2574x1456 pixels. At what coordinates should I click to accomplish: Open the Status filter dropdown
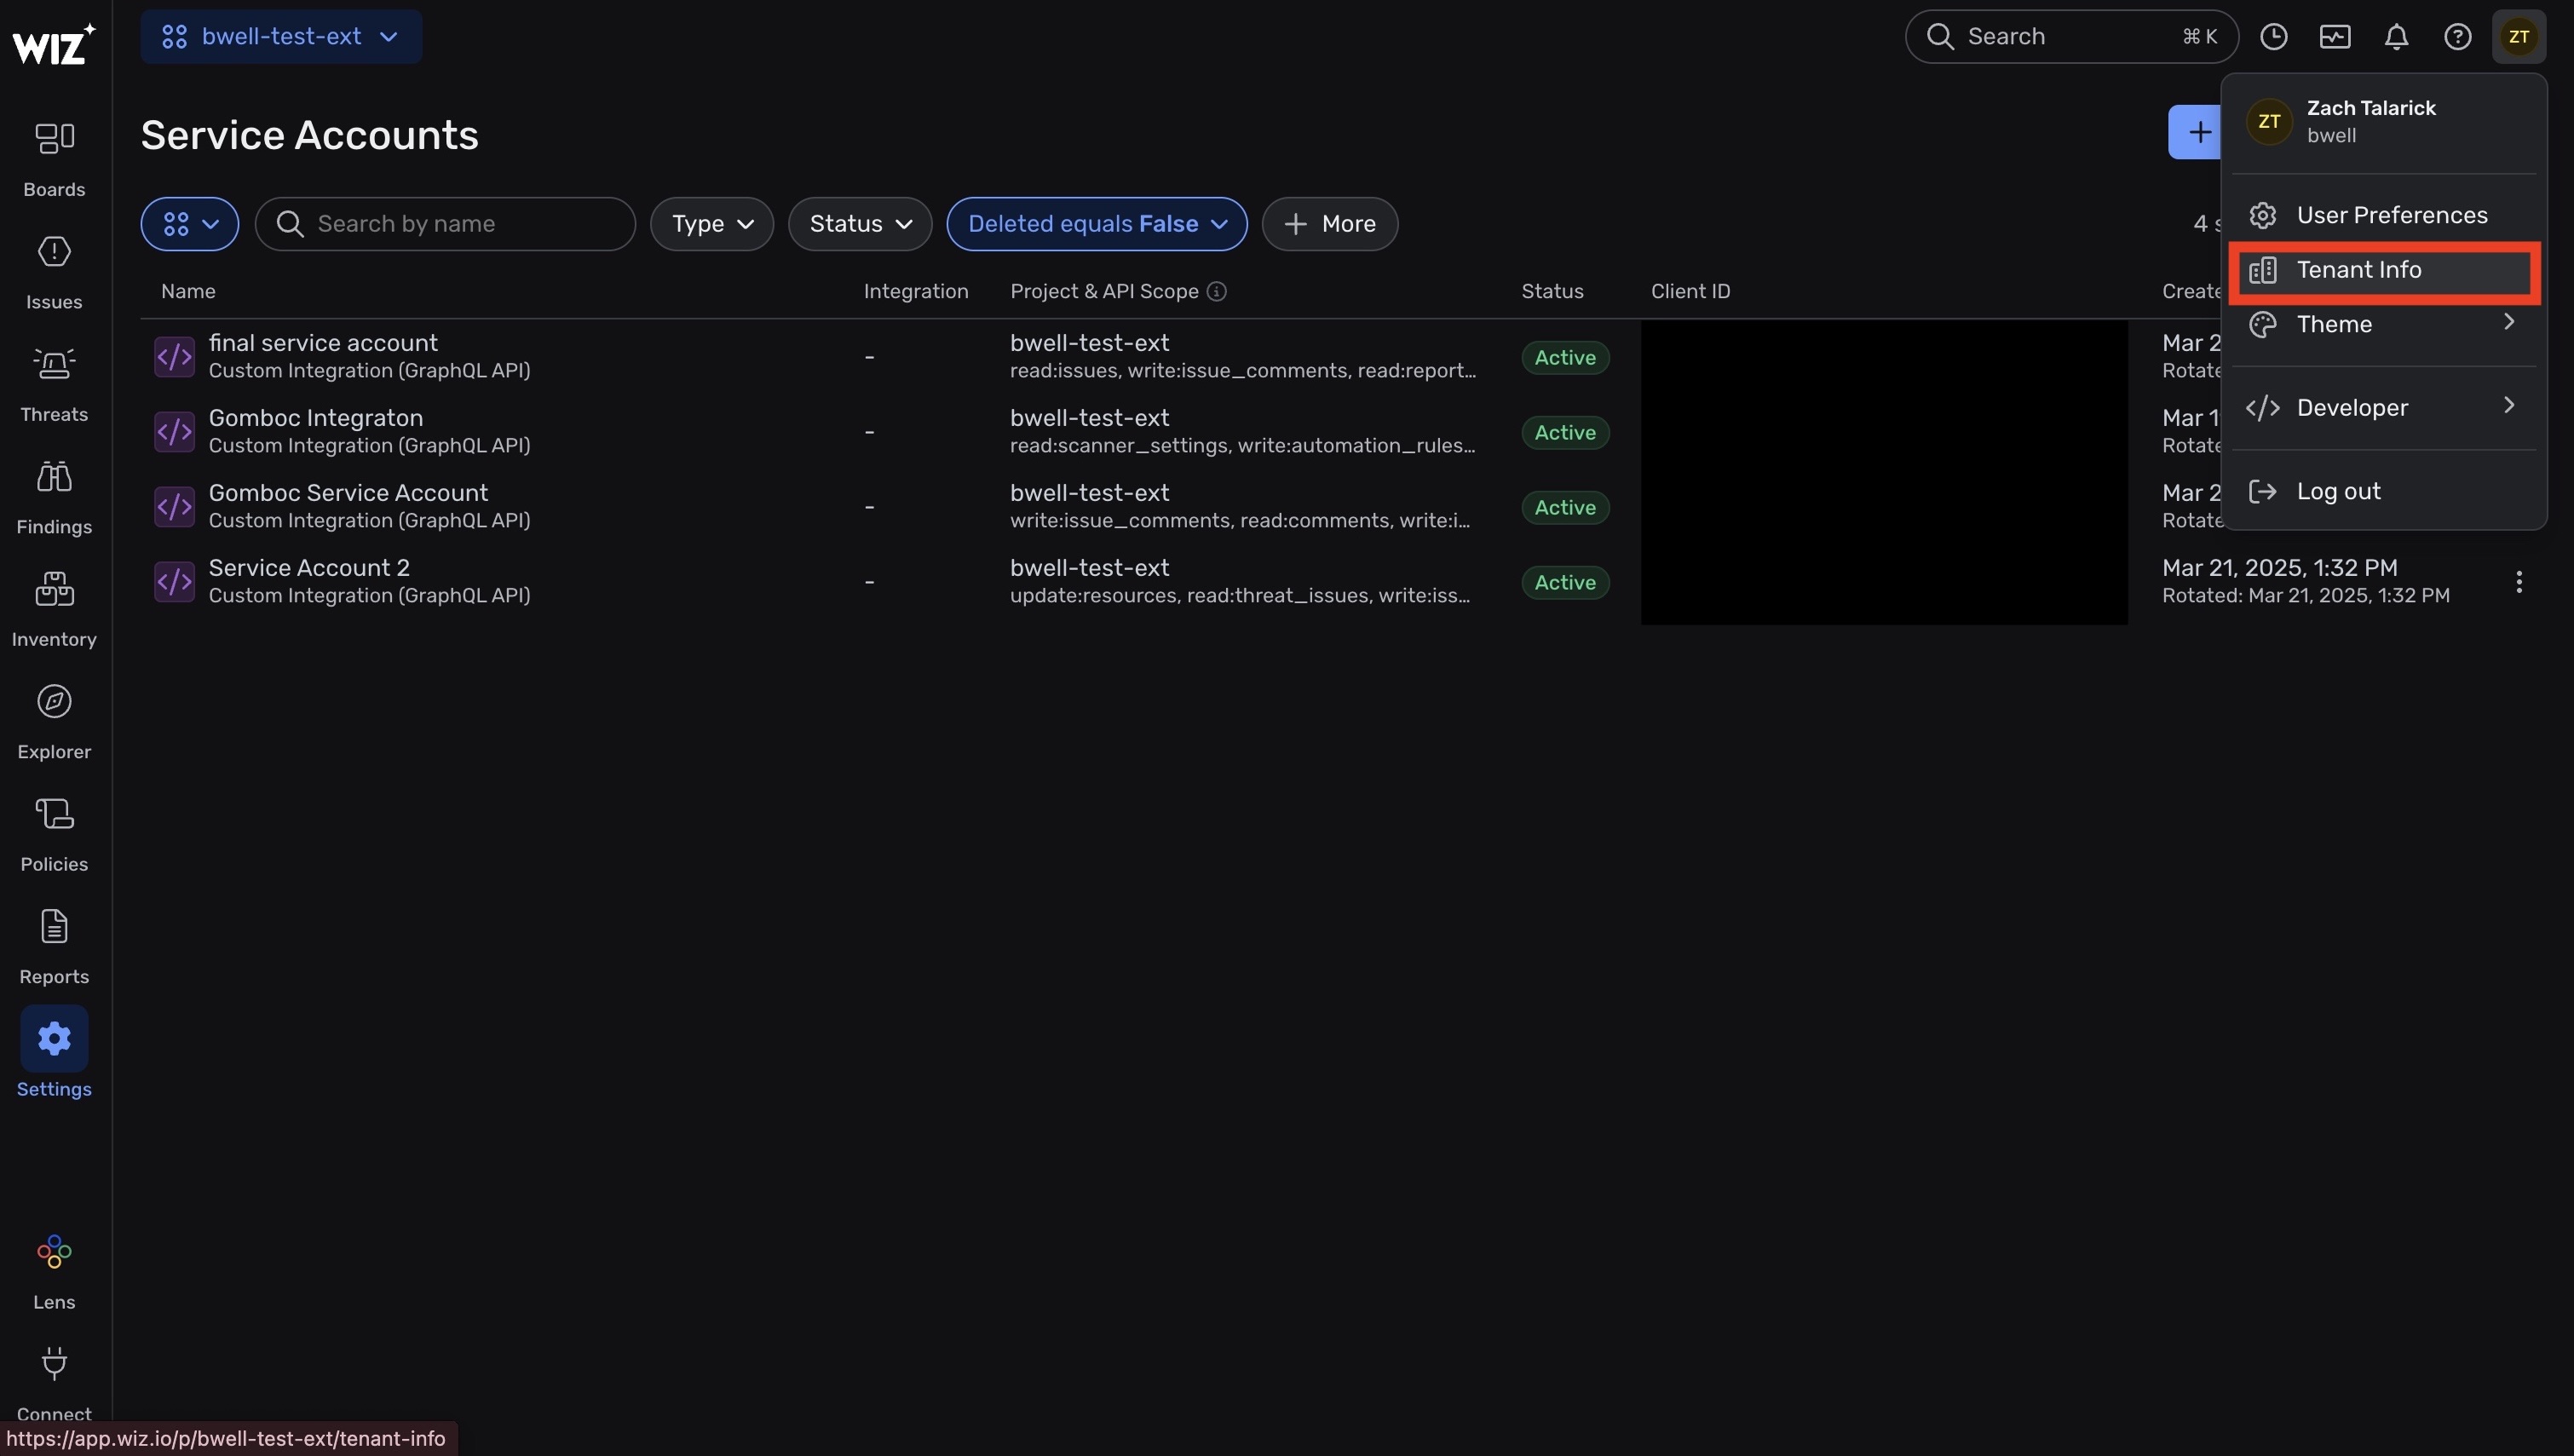coord(860,224)
